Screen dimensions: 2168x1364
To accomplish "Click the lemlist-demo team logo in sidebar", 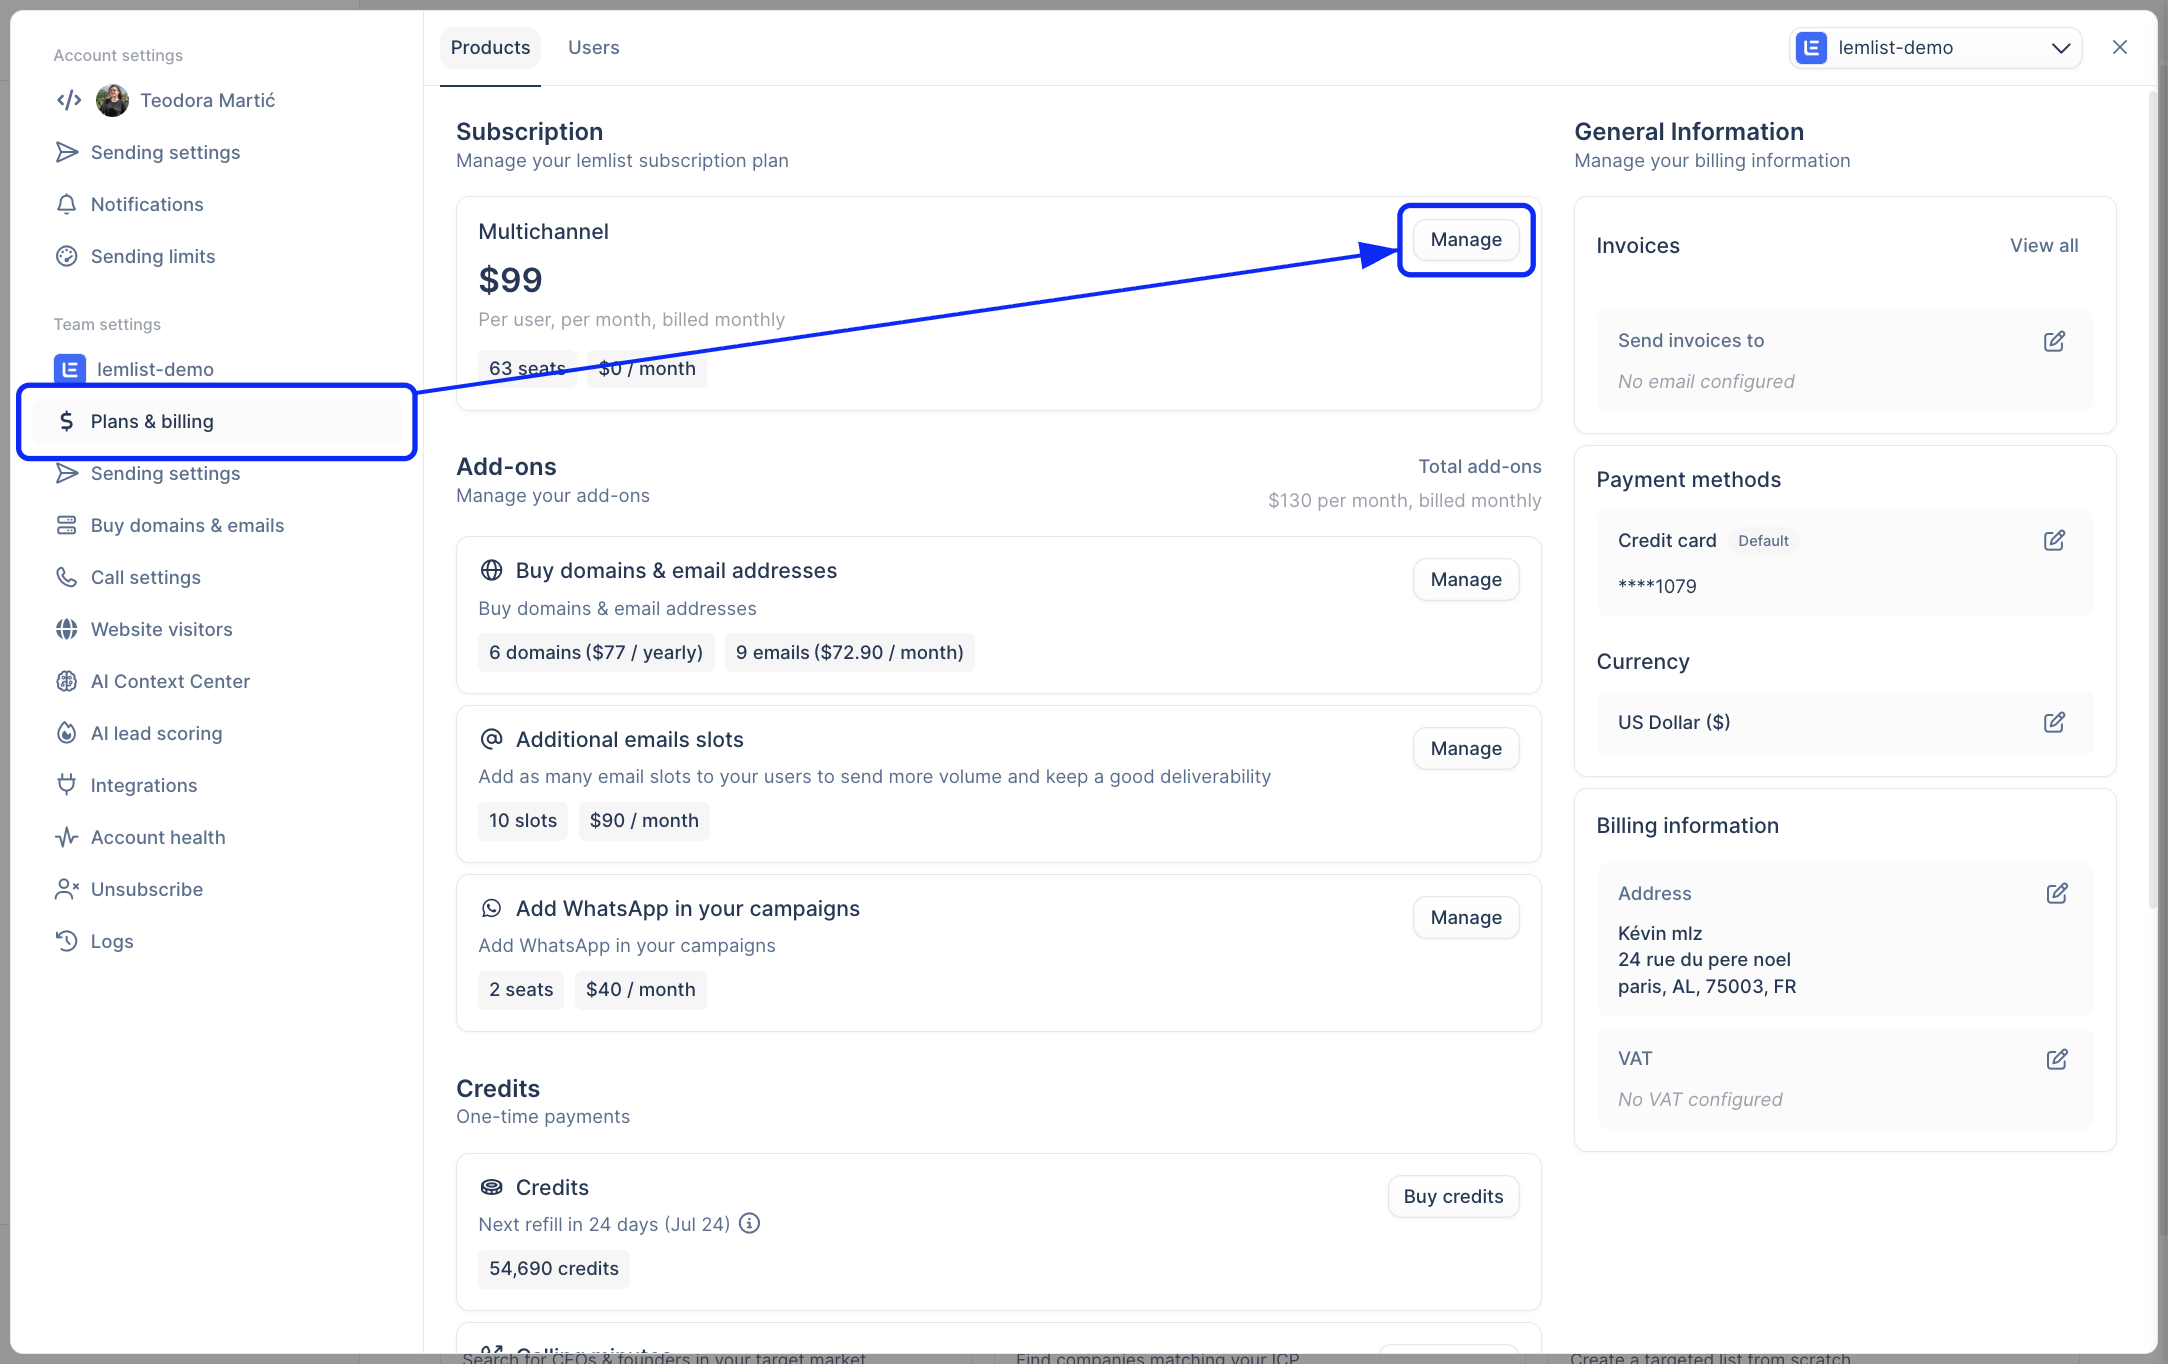I will pyautogui.click(x=70, y=369).
